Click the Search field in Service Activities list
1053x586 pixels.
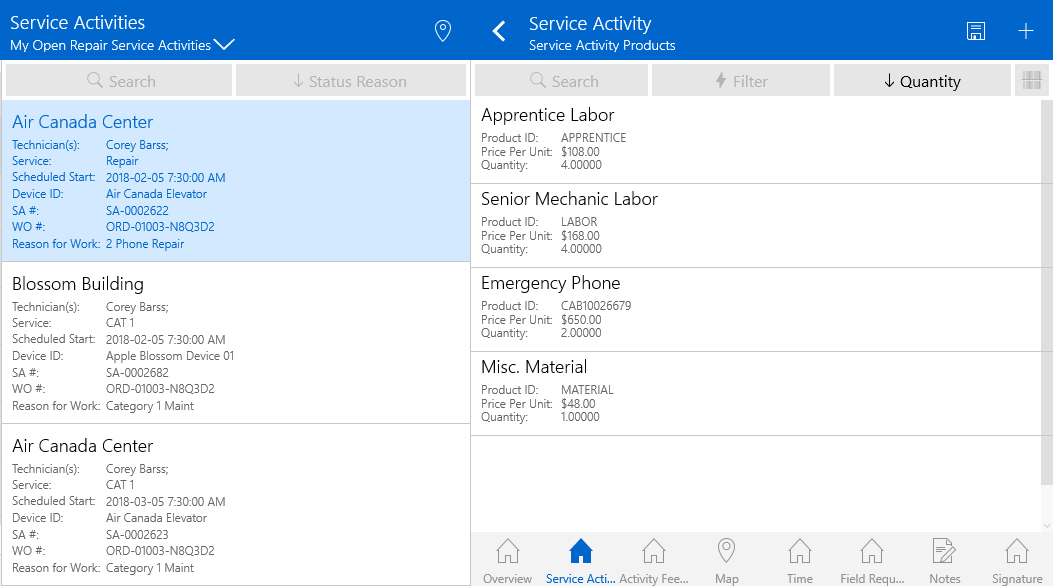coord(119,81)
